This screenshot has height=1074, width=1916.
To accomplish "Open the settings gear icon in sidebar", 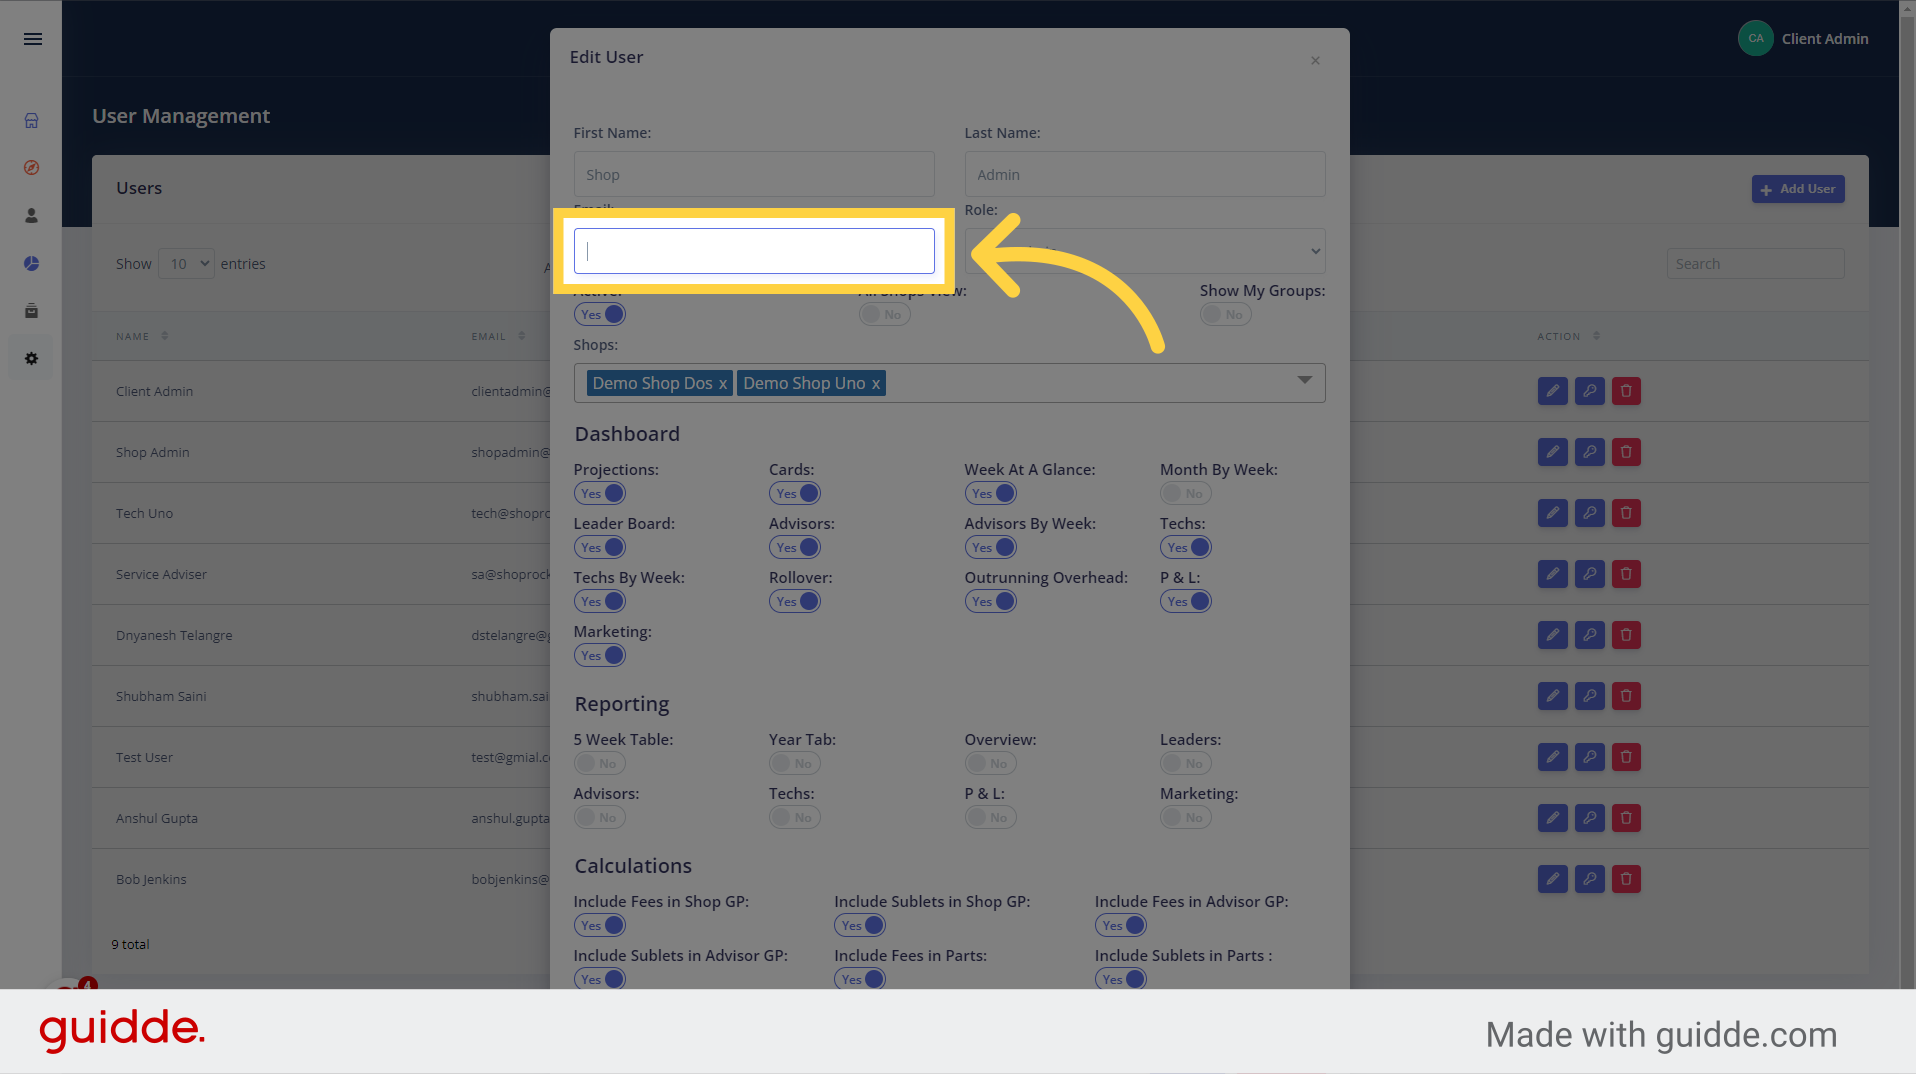I will pos(32,358).
